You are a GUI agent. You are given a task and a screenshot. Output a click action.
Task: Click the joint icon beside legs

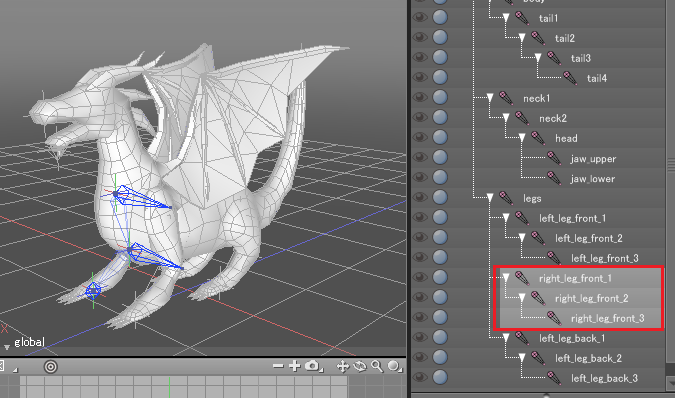click(x=506, y=198)
